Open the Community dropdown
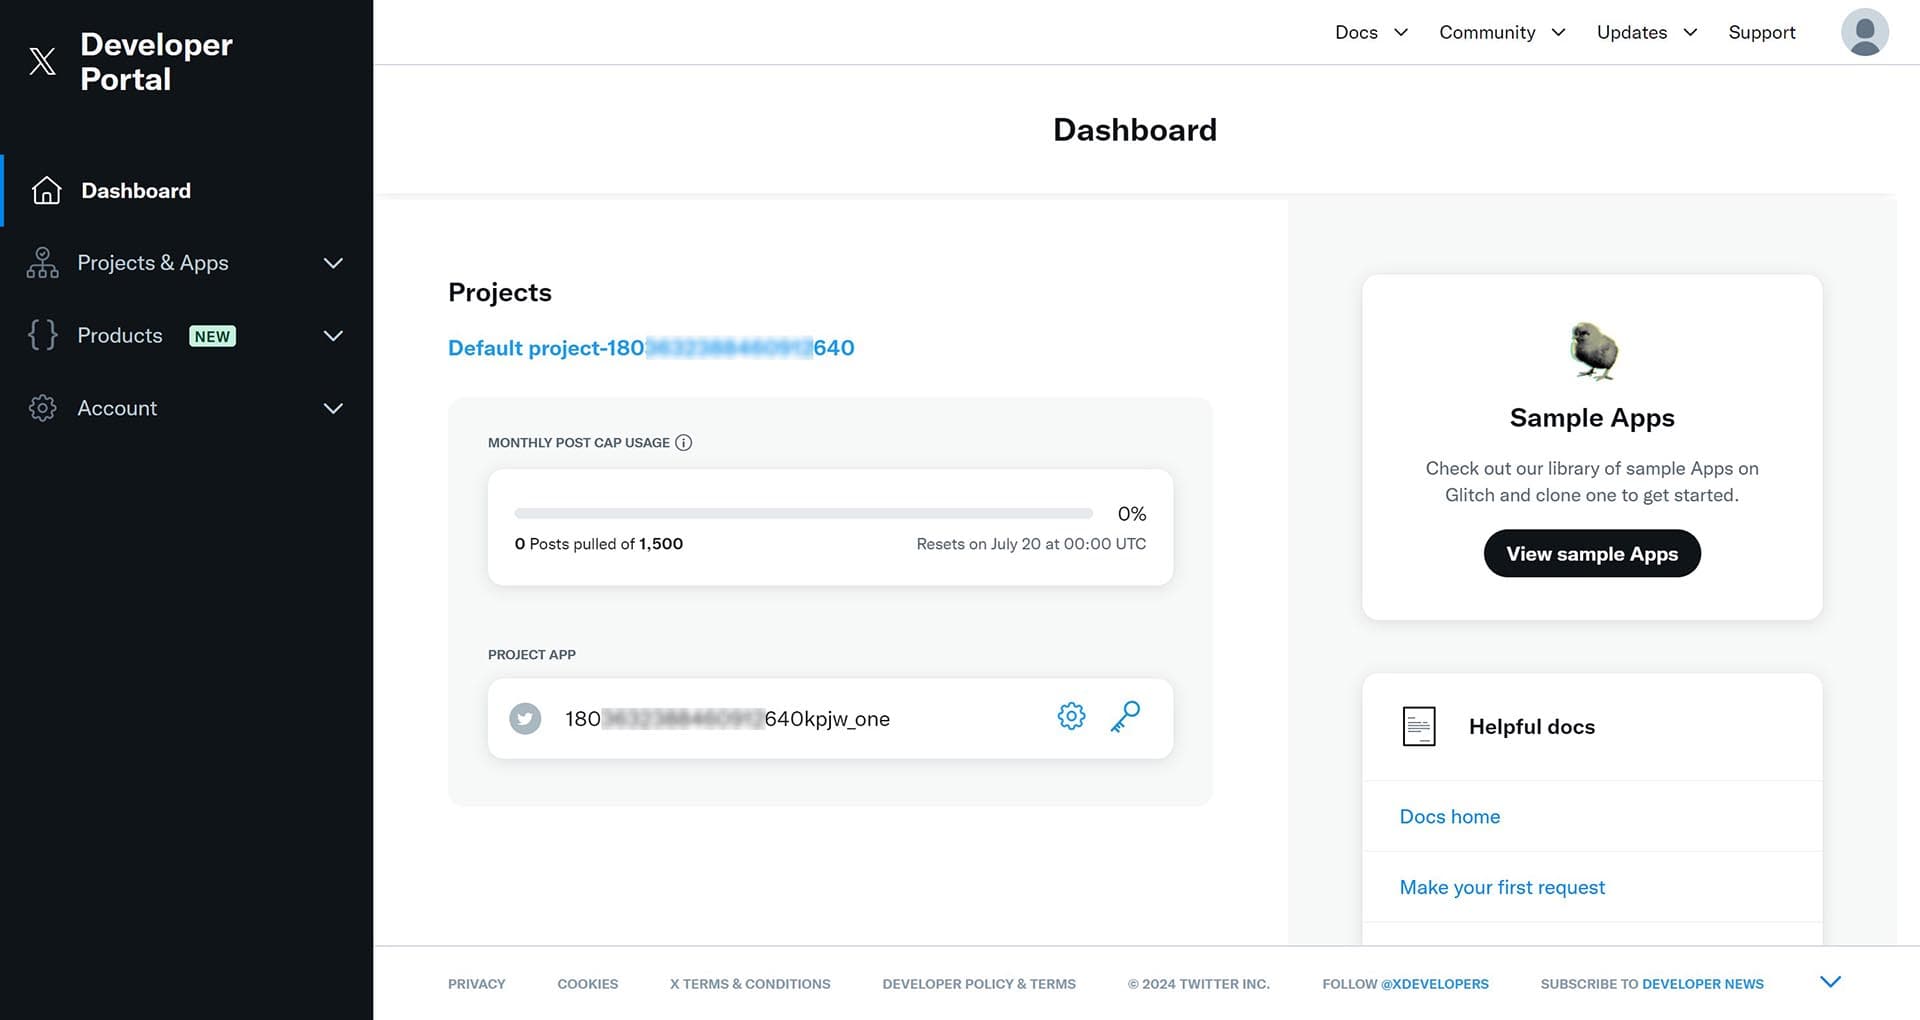1920x1020 pixels. pyautogui.click(x=1501, y=32)
